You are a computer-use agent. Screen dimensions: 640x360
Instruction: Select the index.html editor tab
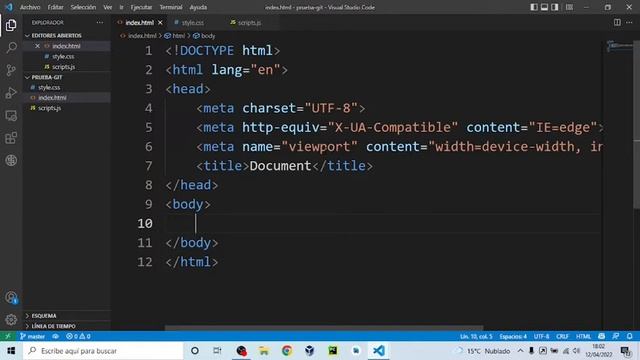(139, 23)
